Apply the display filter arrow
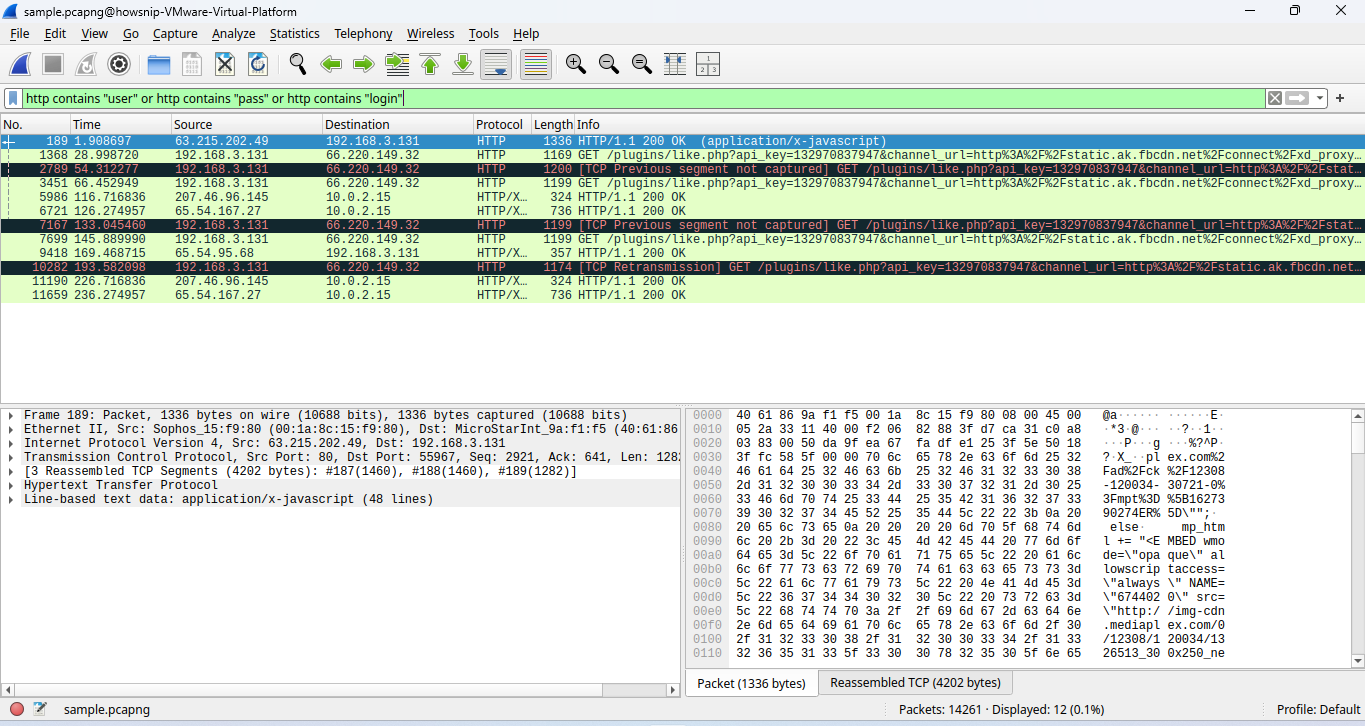Image resolution: width=1365 pixels, height=726 pixels. click(1298, 98)
